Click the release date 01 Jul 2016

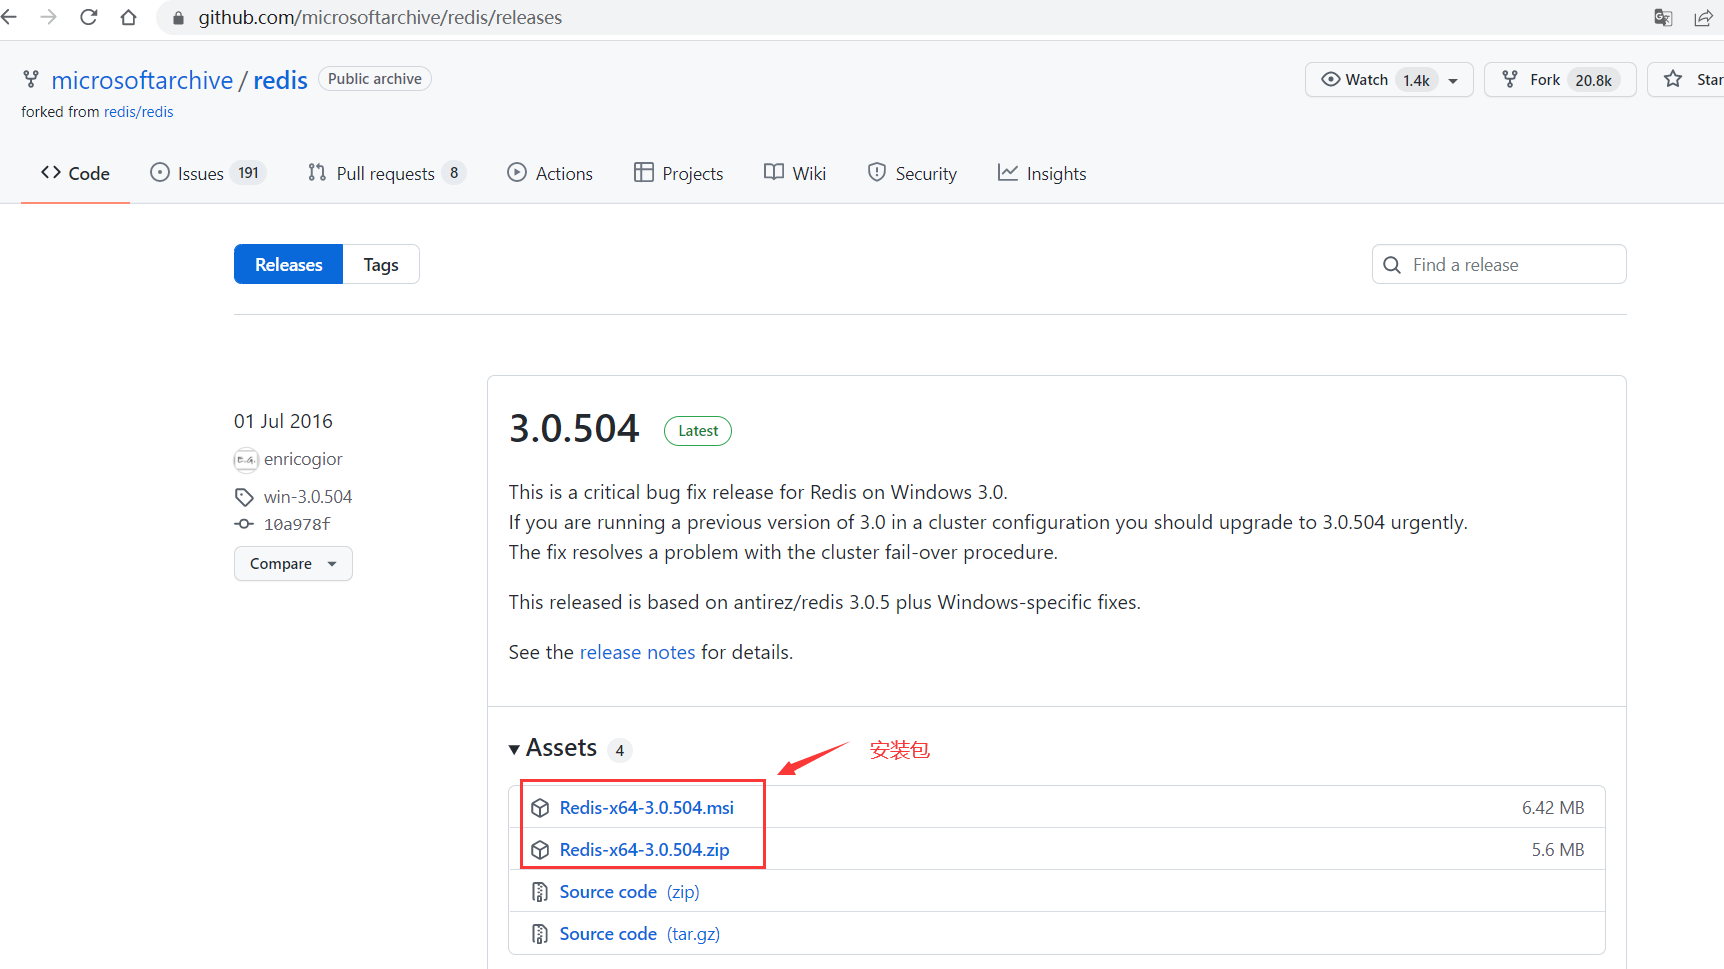pyautogui.click(x=283, y=421)
